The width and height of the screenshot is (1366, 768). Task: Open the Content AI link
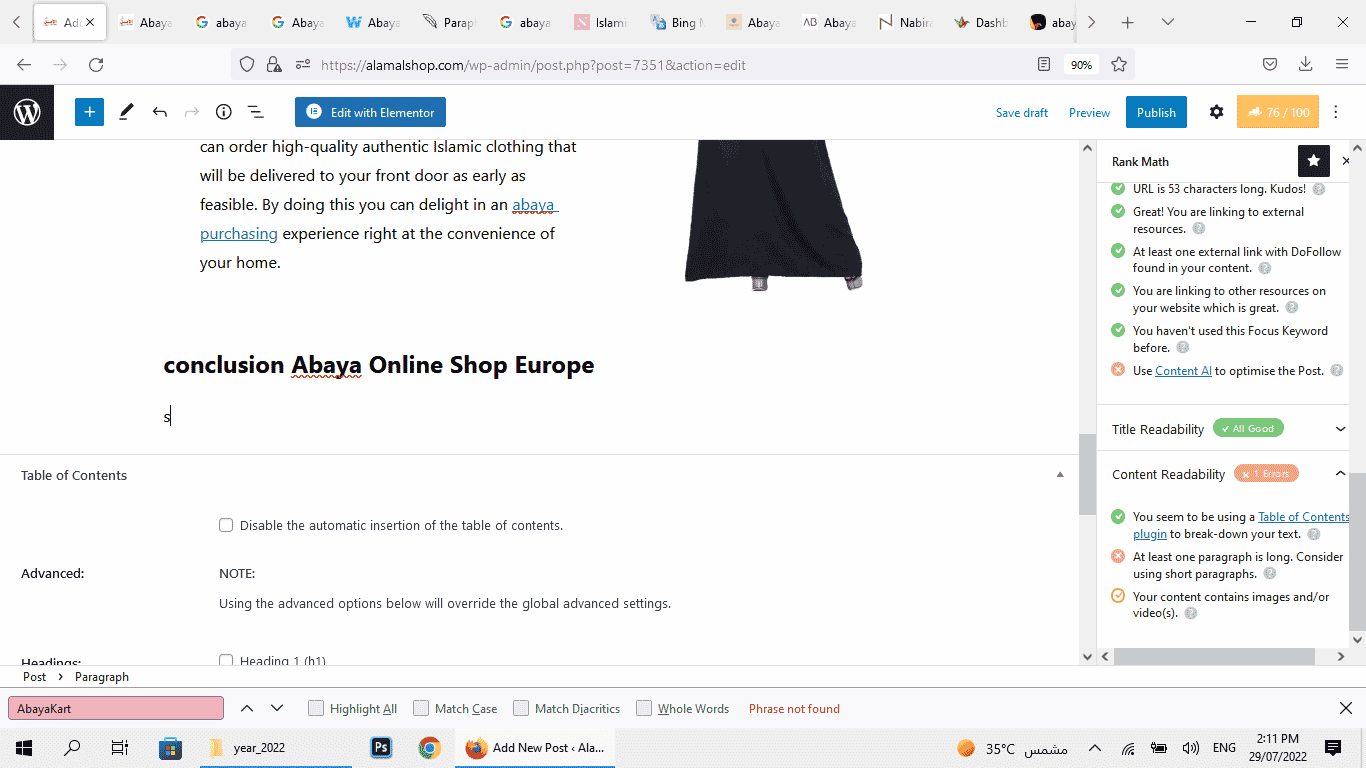(x=1183, y=371)
